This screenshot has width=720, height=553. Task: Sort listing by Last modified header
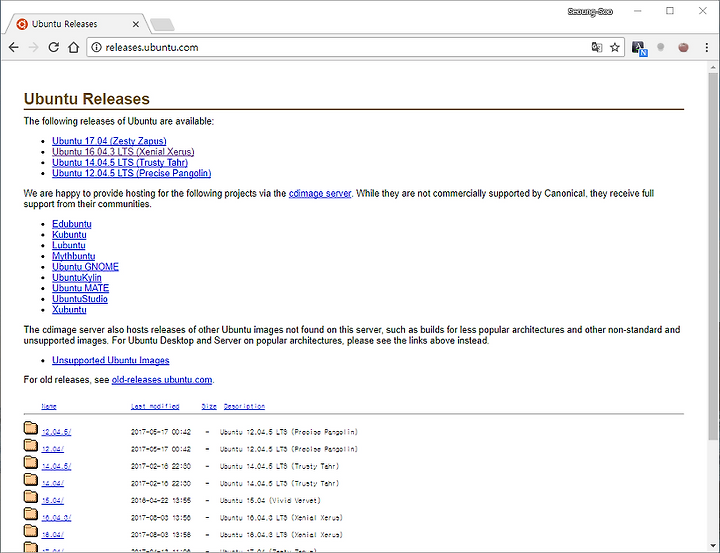tap(155, 406)
